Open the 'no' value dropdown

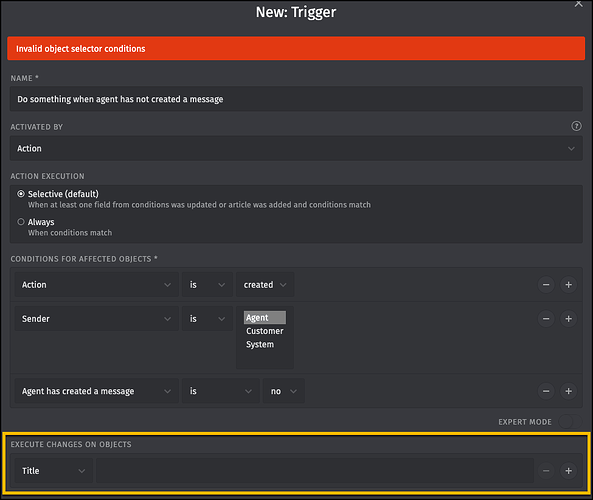click(284, 391)
